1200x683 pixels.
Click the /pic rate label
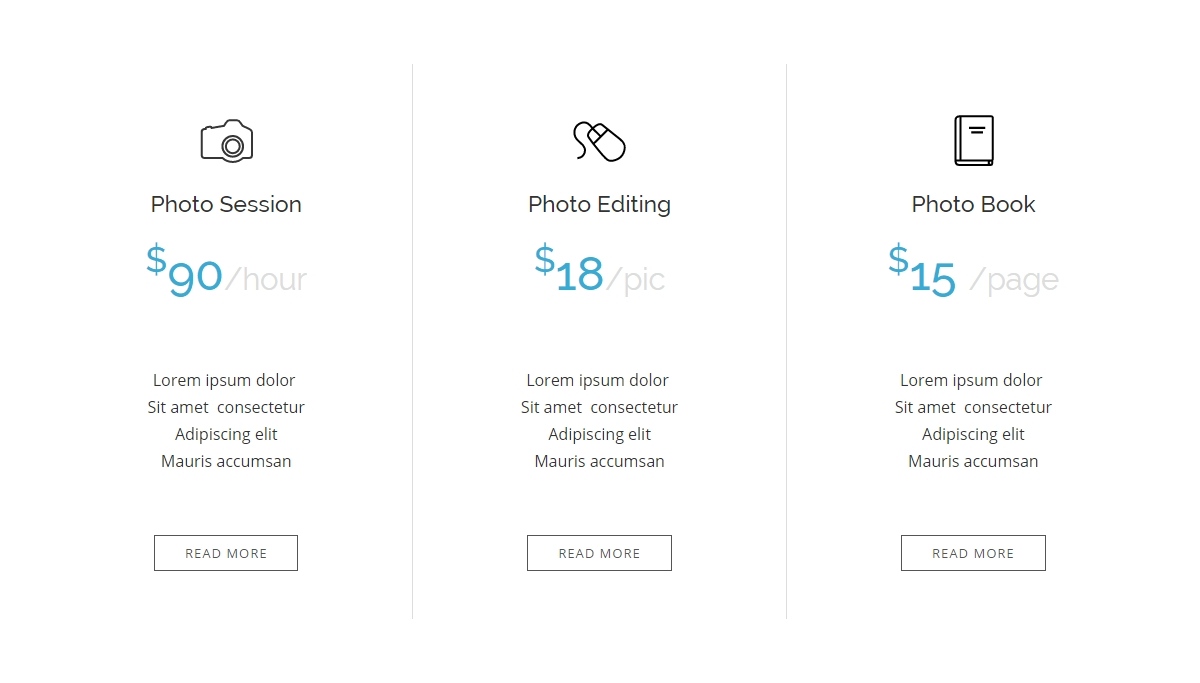(636, 279)
